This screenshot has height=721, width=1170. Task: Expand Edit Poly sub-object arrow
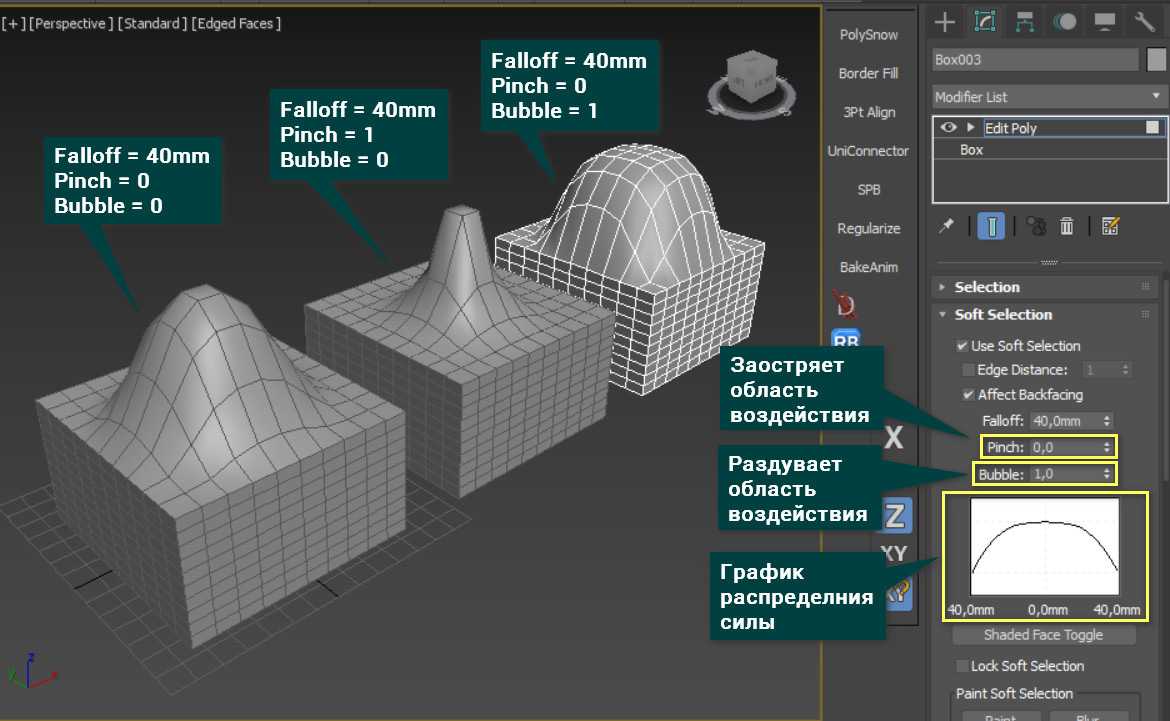[969, 128]
